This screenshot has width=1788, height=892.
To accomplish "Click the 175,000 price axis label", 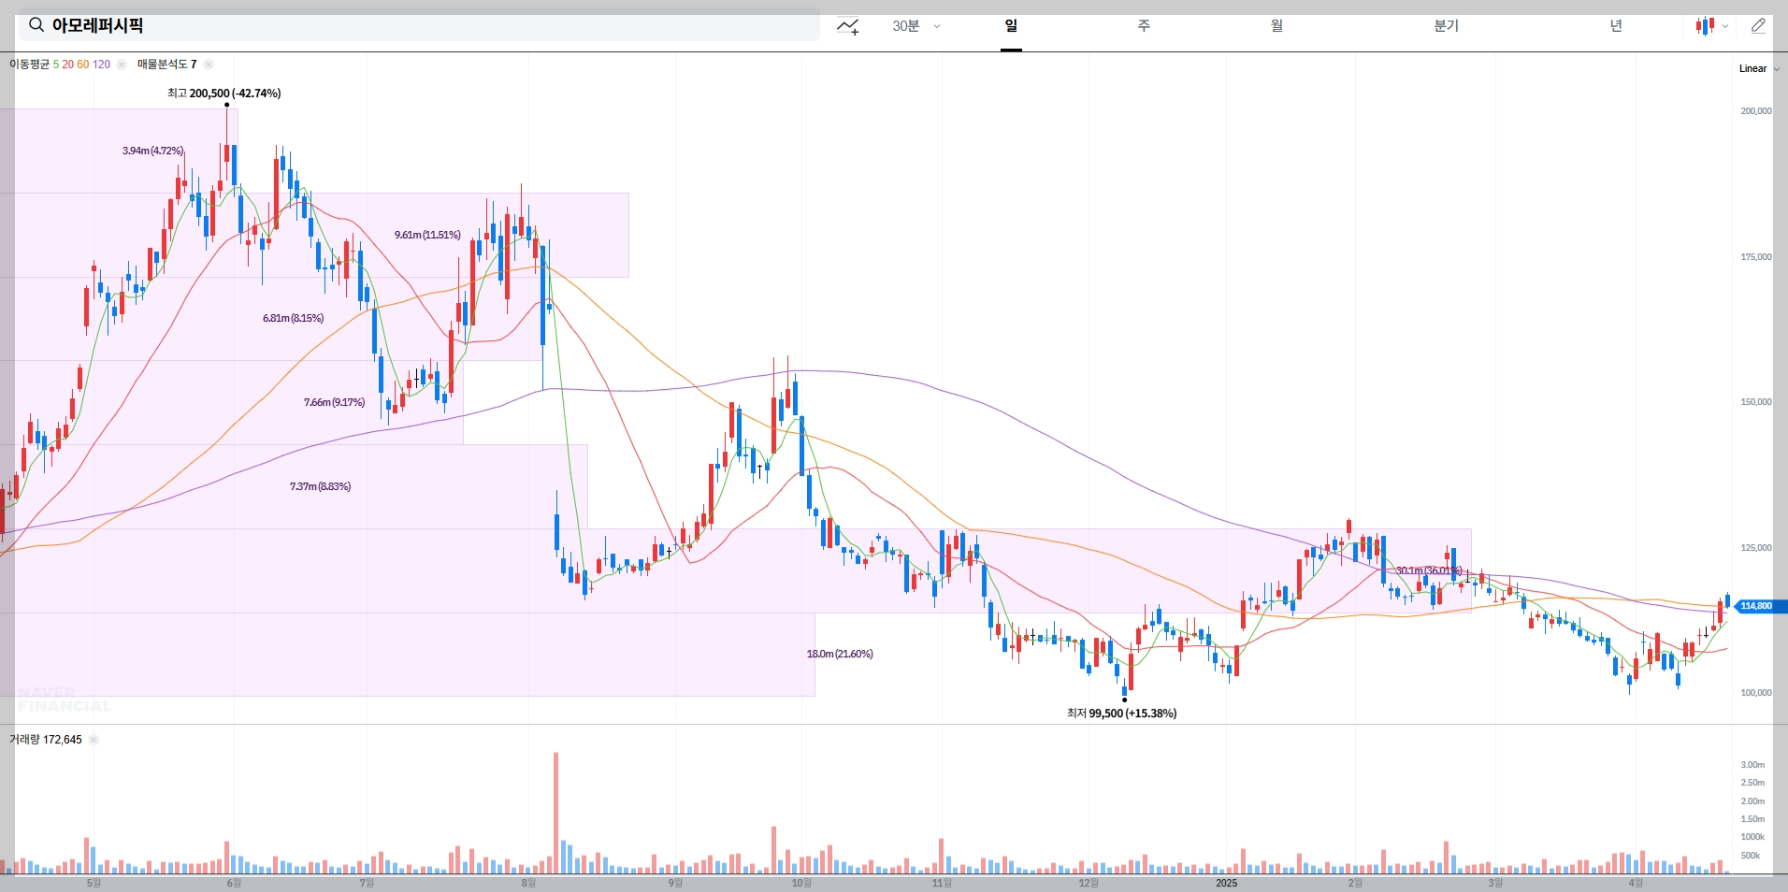I will tap(1756, 257).
